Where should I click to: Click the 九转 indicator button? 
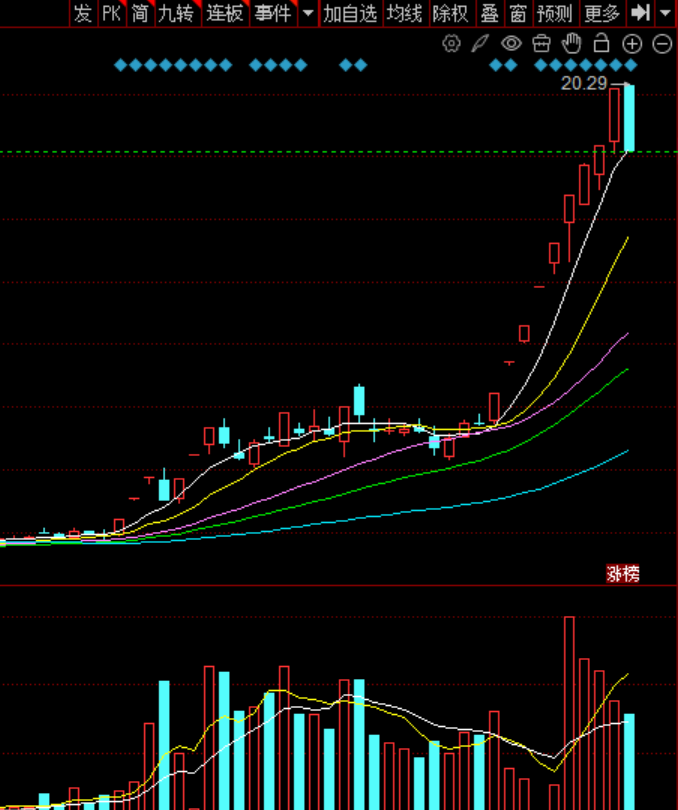tap(175, 13)
